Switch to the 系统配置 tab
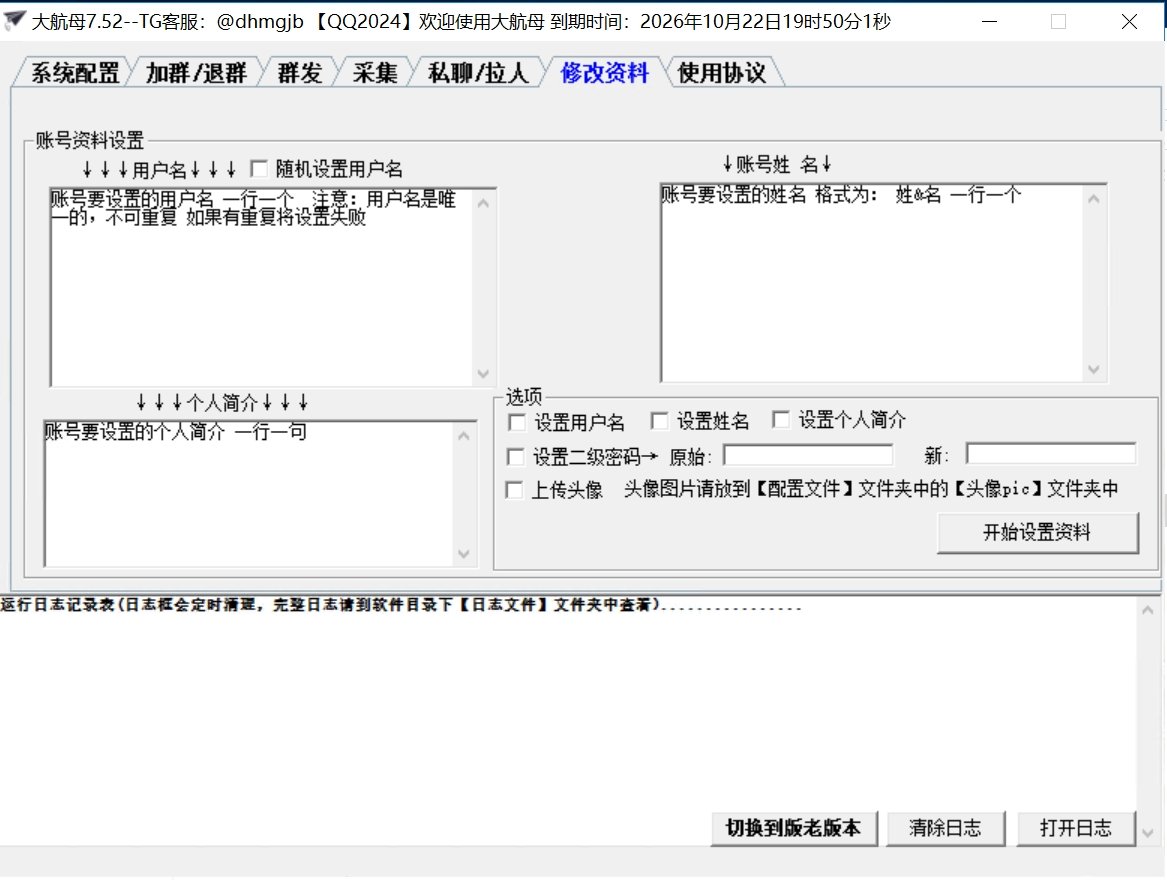 (74, 73)
